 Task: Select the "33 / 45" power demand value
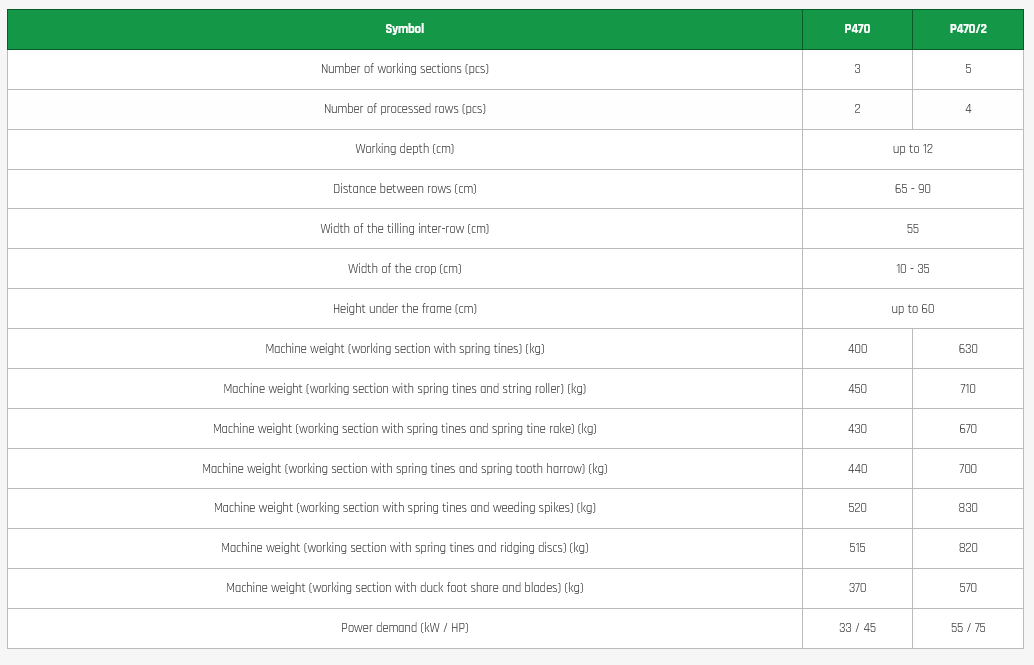click(857, 628)
